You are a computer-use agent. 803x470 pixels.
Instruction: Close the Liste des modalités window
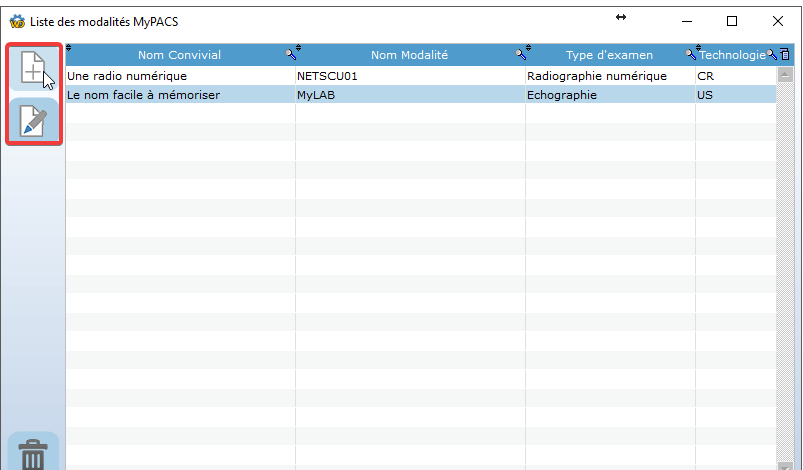[x=777, y=21]
